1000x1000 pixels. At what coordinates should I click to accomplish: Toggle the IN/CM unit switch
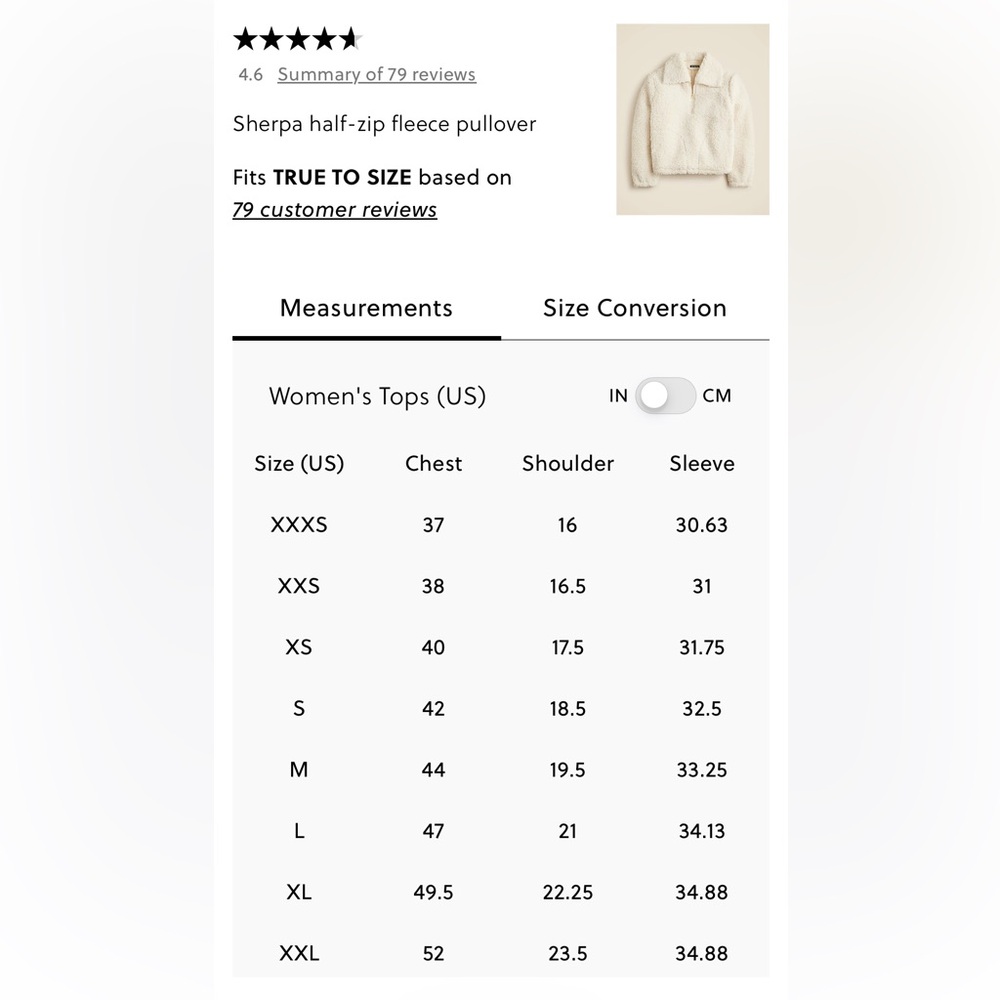click(665, 395)
